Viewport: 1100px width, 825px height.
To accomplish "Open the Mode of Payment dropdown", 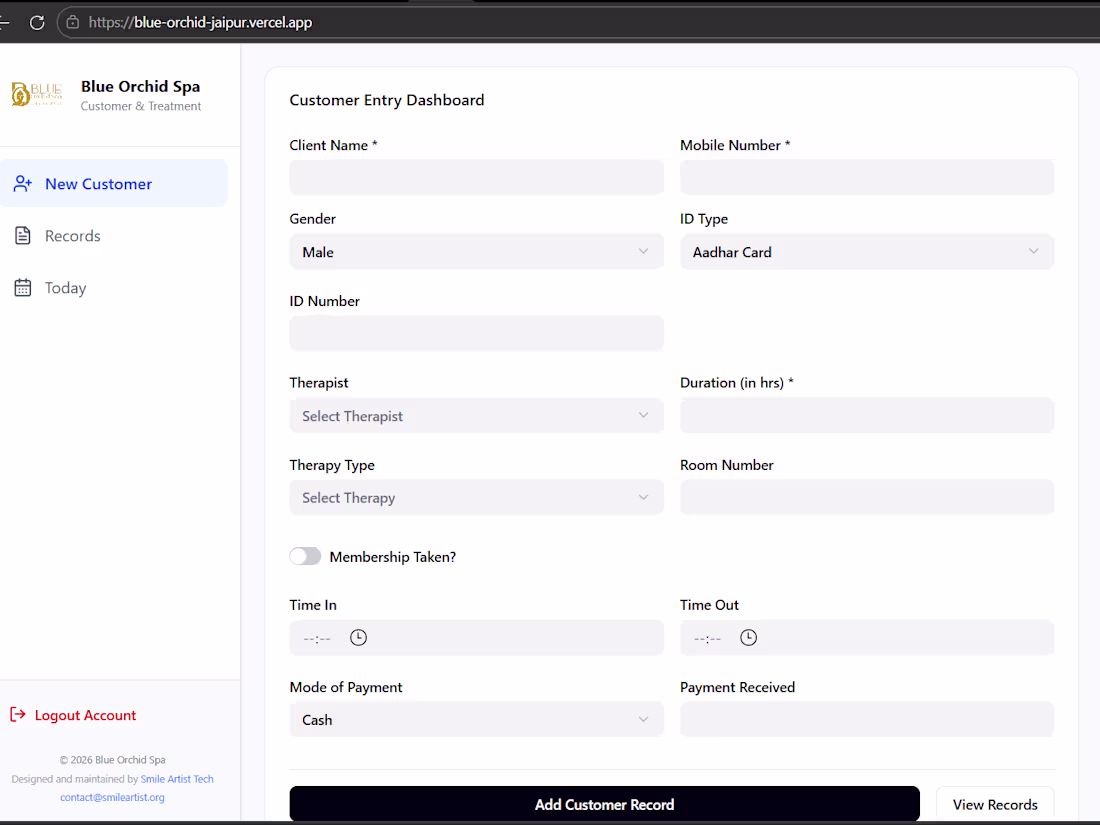I will (476, 719).
